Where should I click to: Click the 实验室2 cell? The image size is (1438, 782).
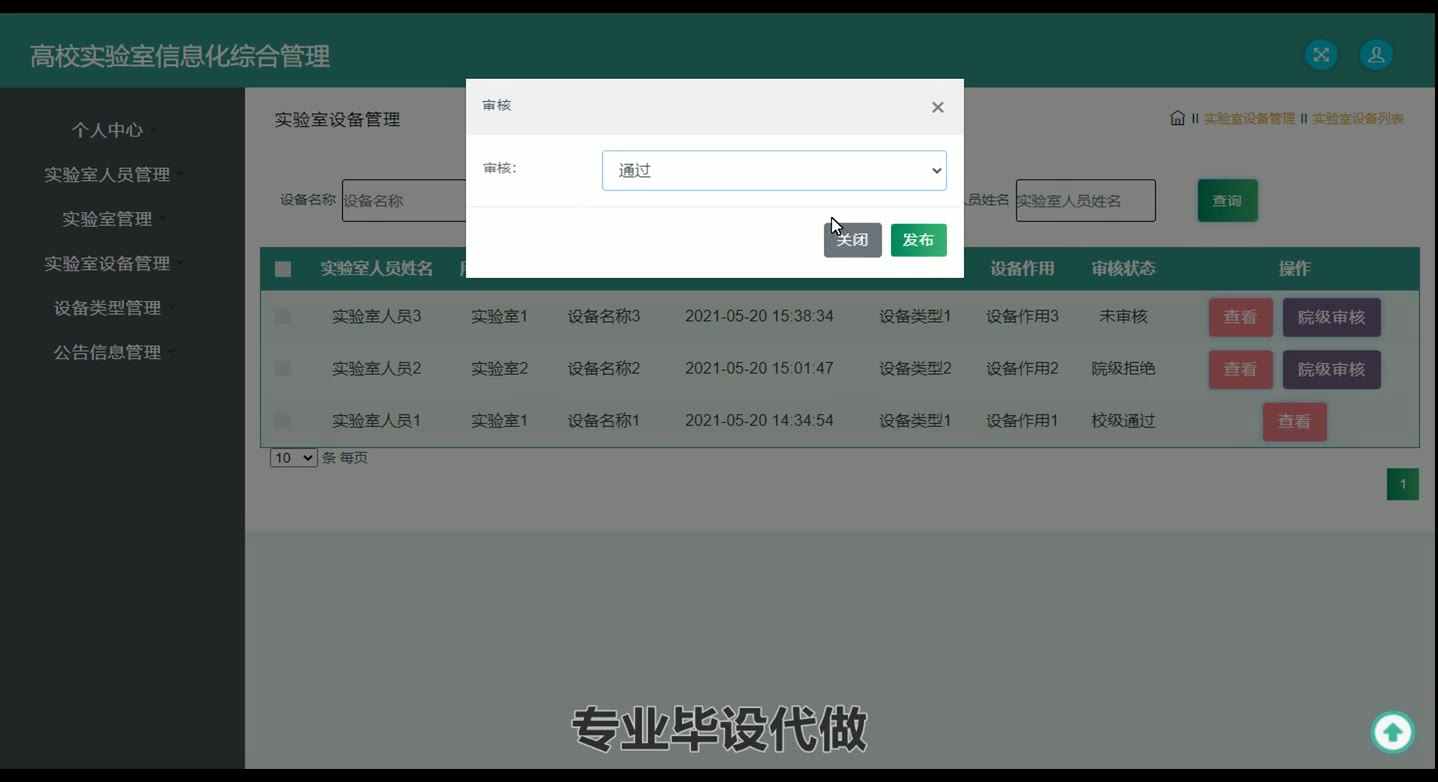coord(499,368)
